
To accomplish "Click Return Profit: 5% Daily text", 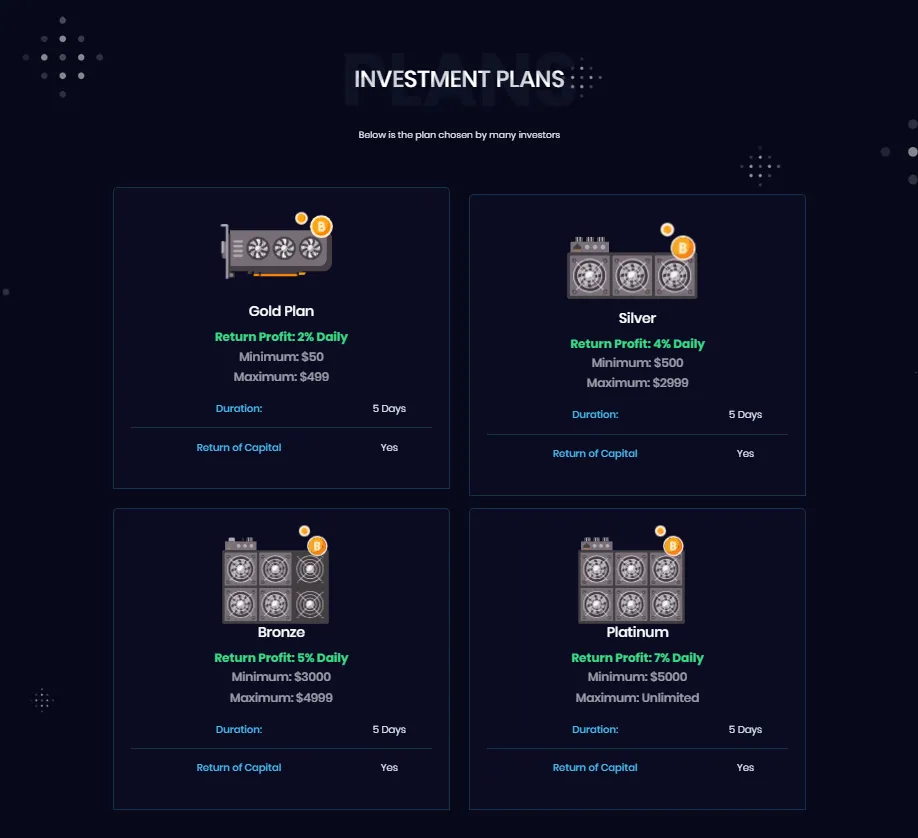I will [x=281, y=658].
